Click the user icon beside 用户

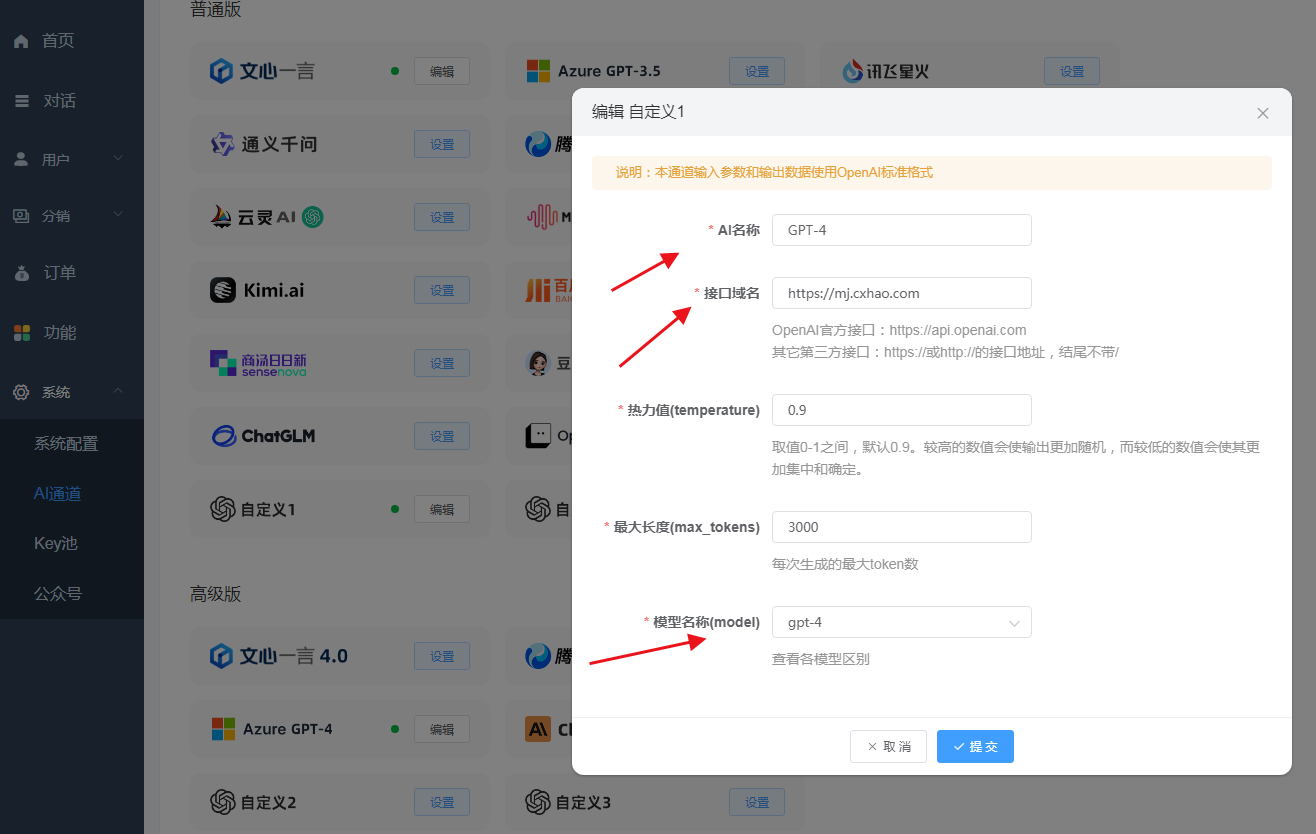point(21,159)
